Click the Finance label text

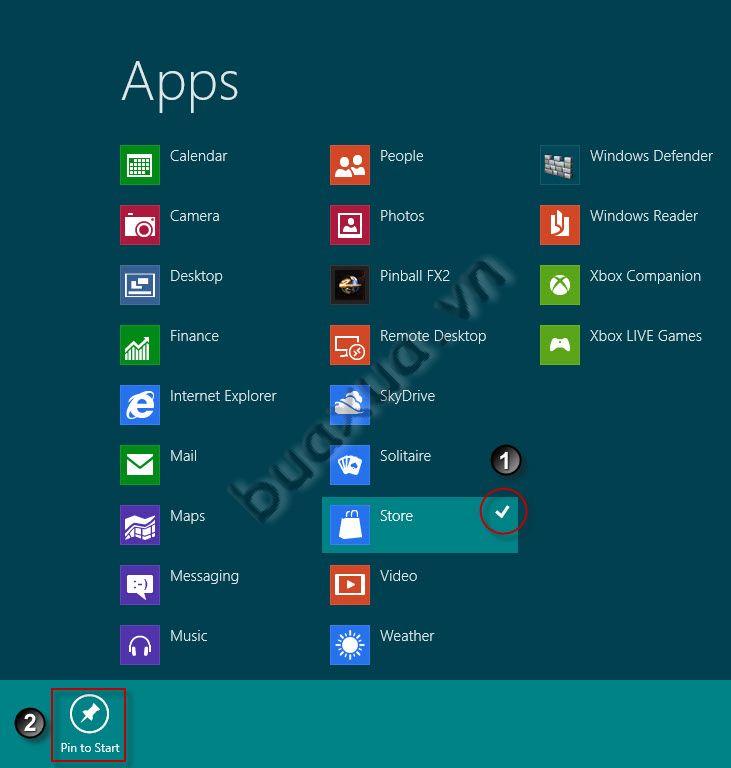[194, 336]
